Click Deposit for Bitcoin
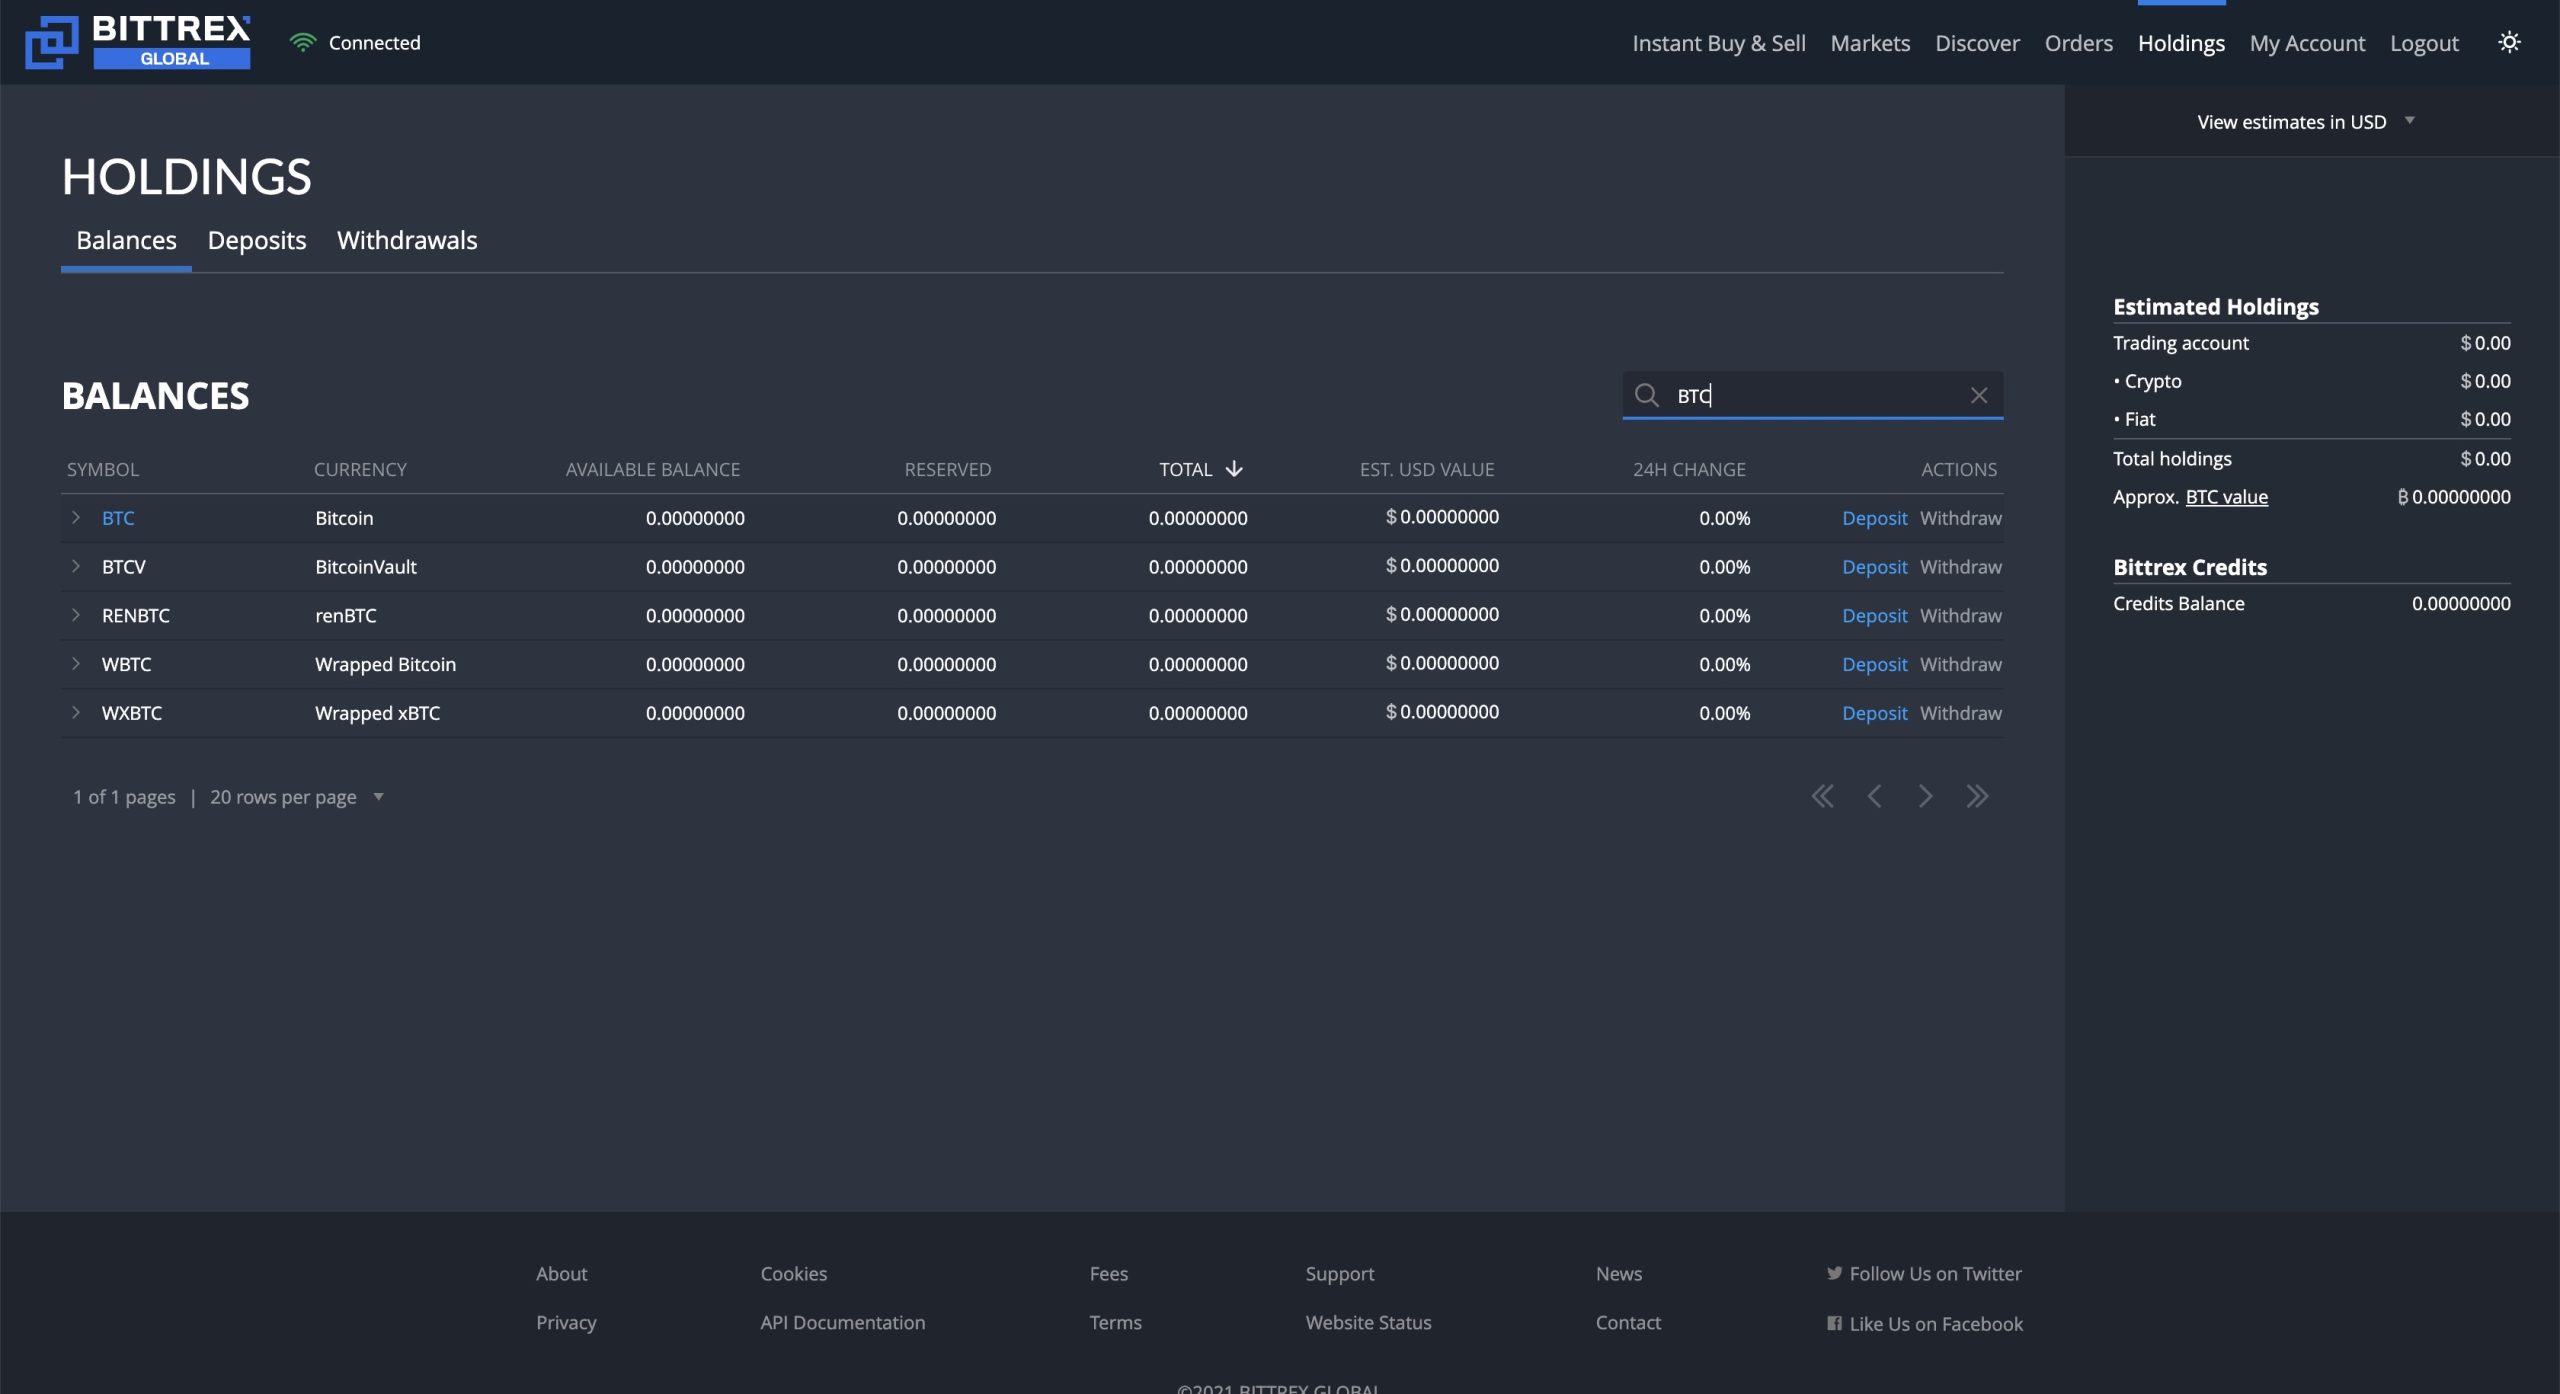 point(1874,517)
